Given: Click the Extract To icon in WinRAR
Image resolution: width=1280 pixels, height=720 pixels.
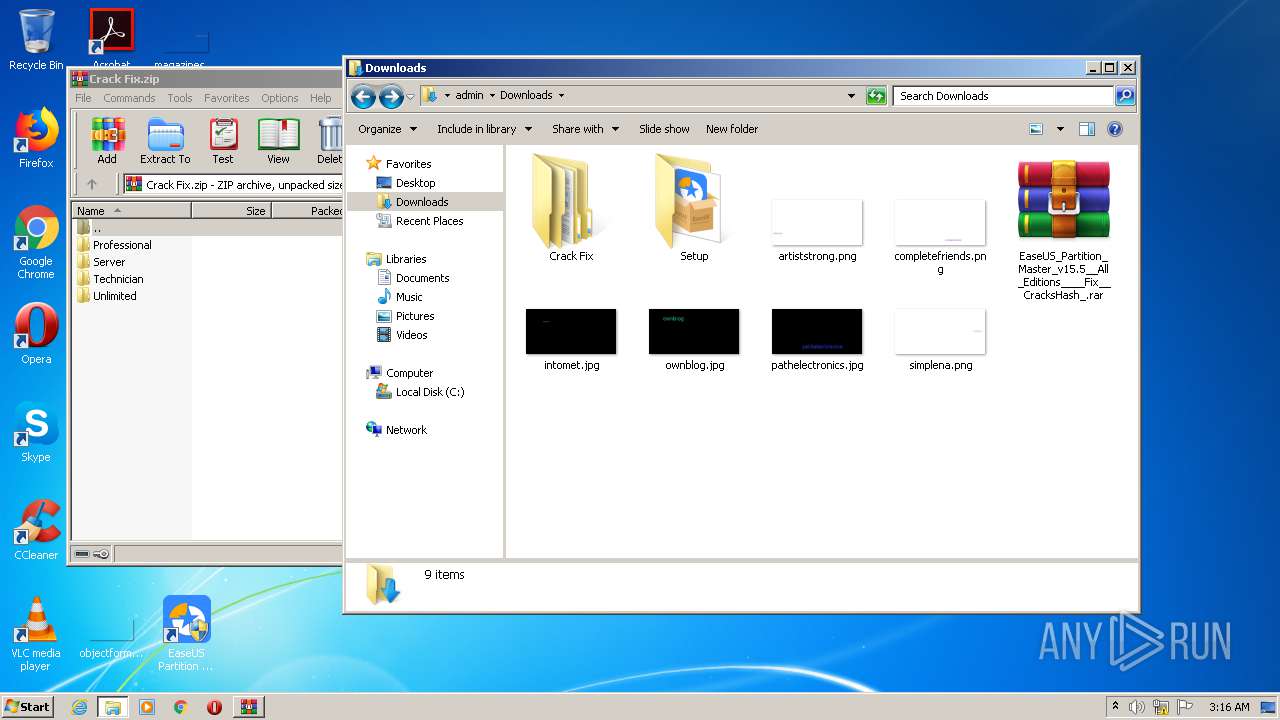Looking at the screenshot, I should coord(165,141).
